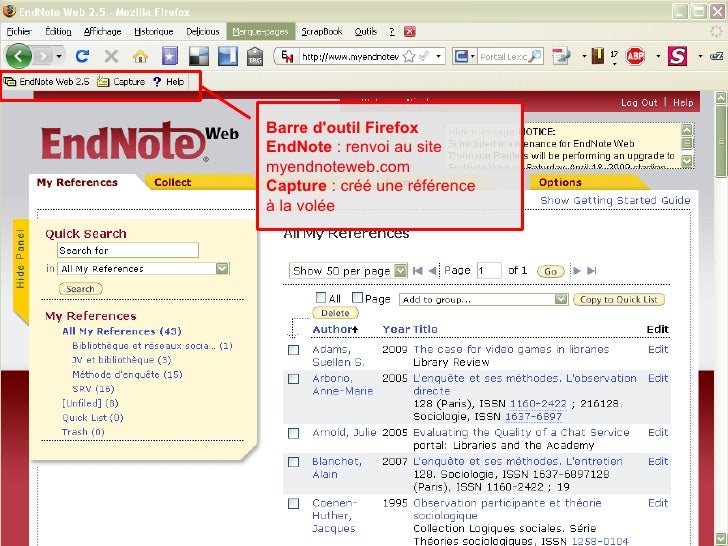Open the Fichier menu
The width and height of the screenshot is (728, 546).
pos(19,32)
